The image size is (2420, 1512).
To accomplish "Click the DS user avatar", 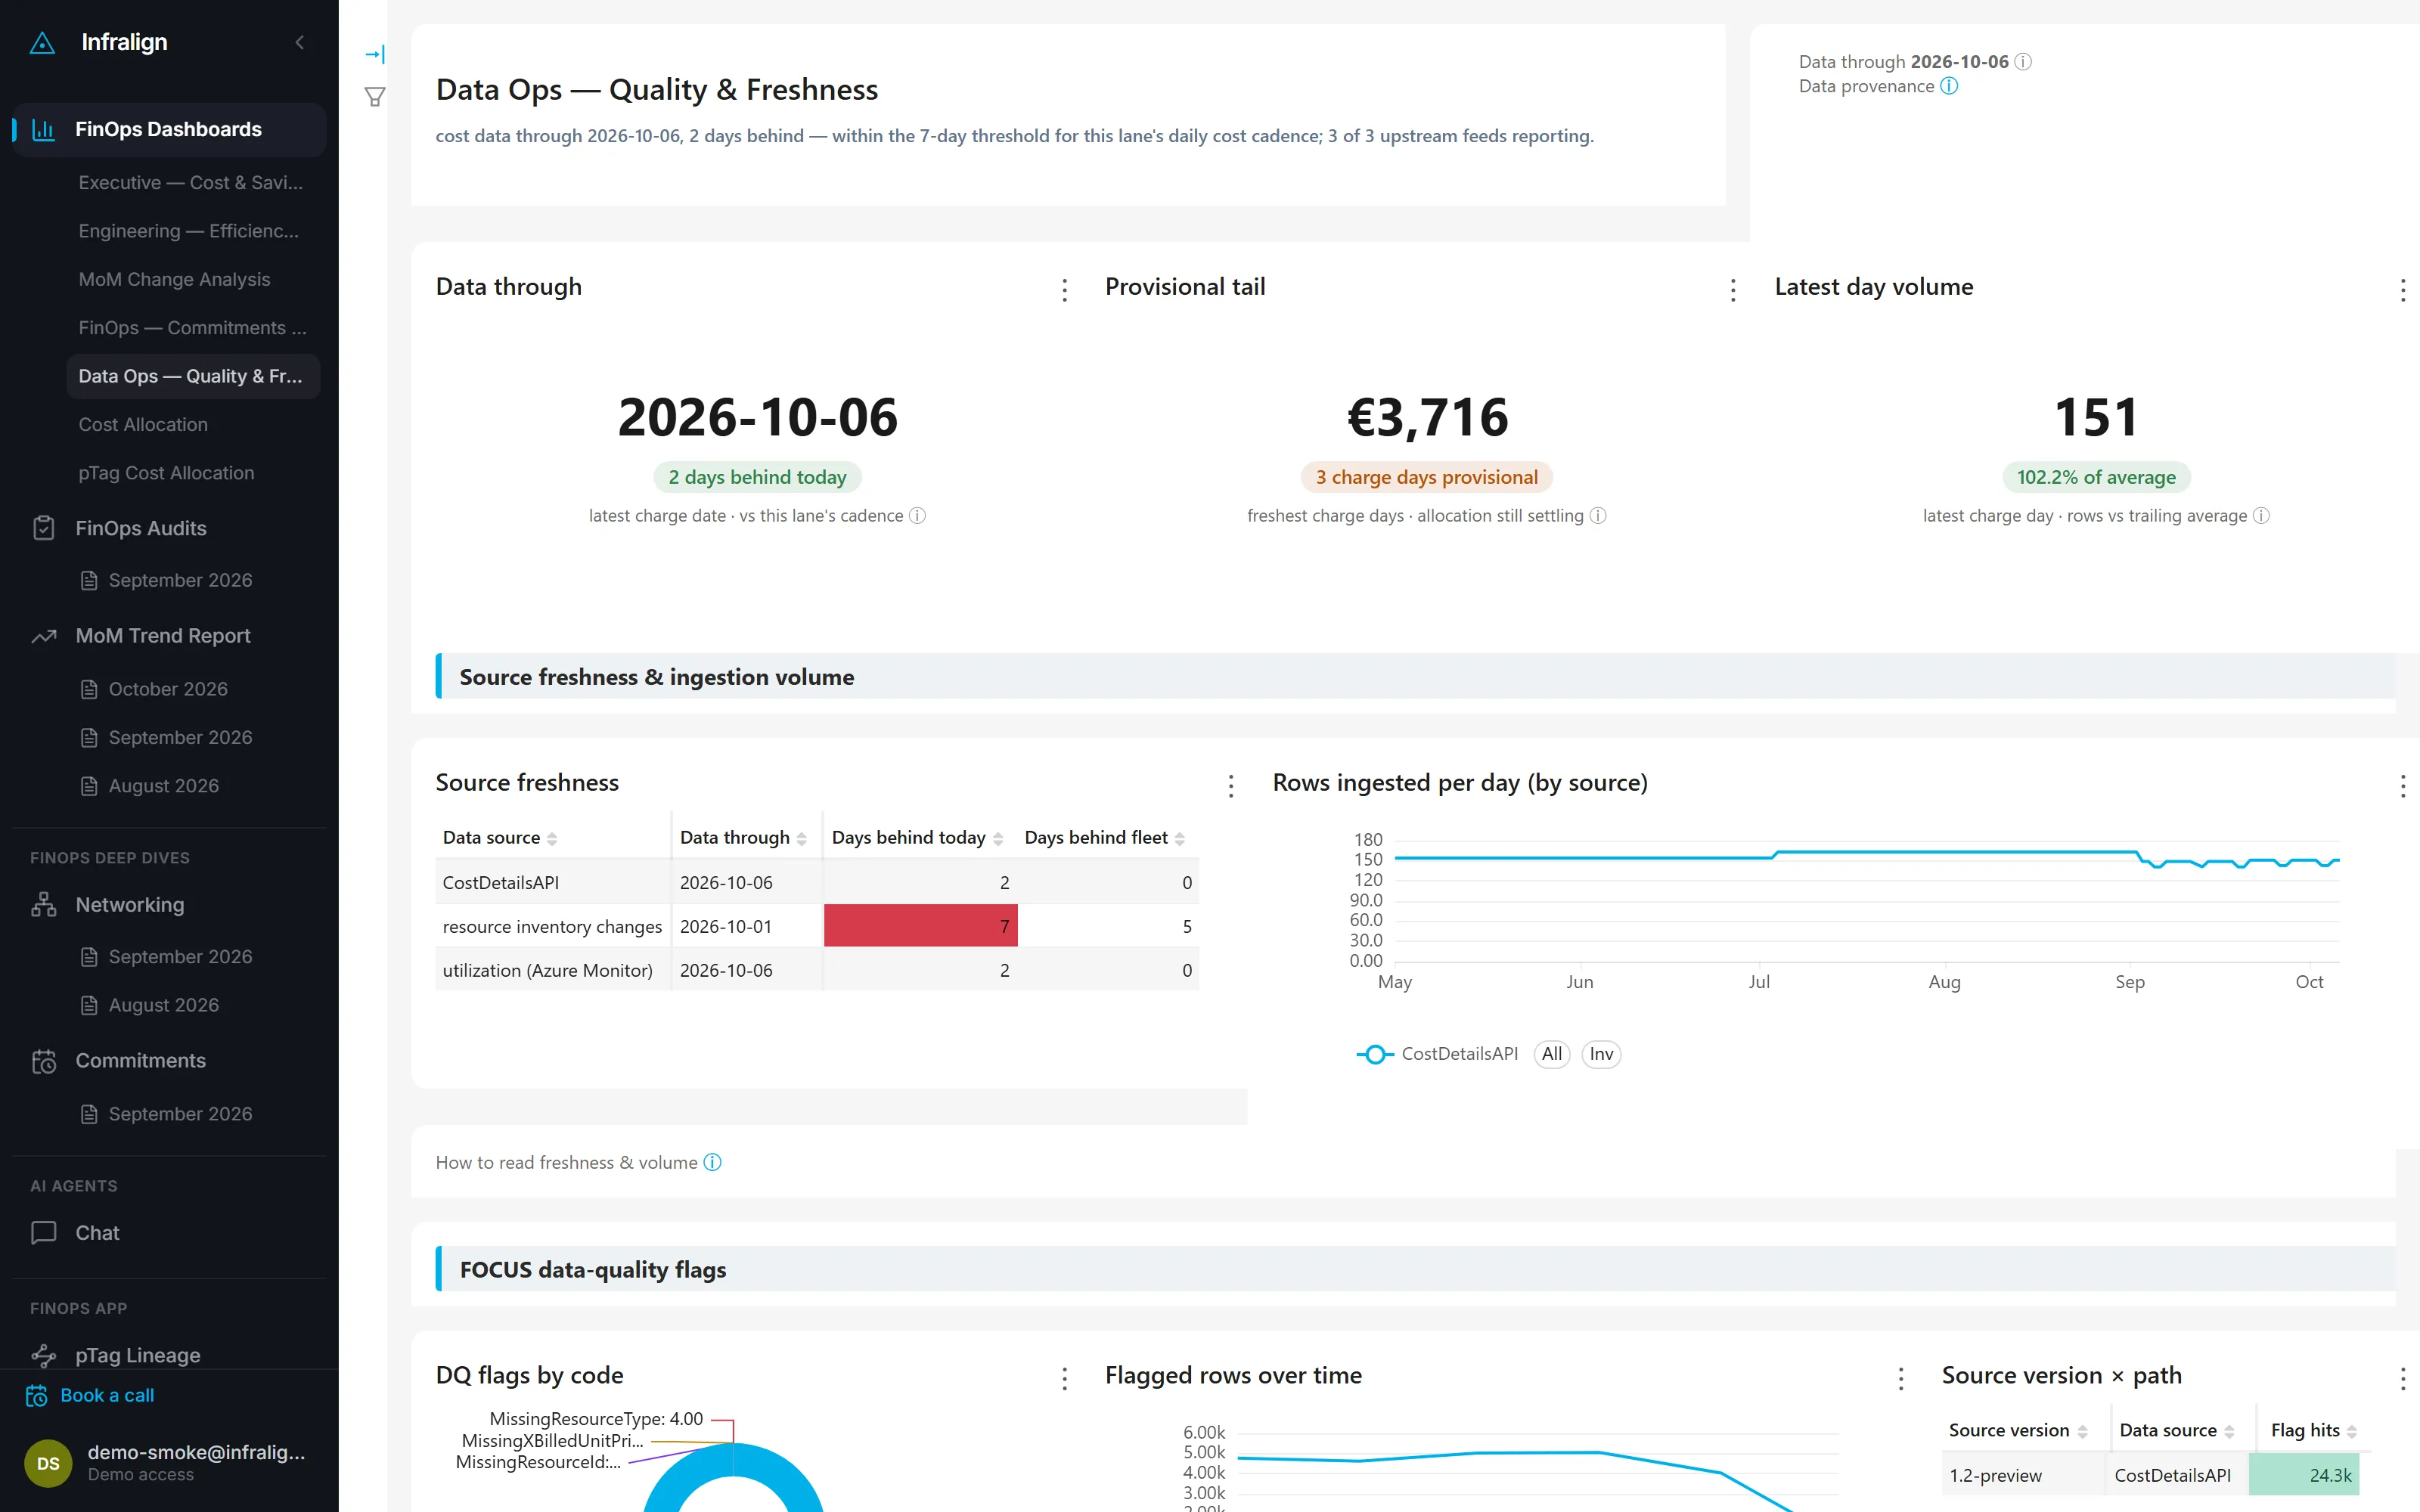I will click(x=48, y=1463).
